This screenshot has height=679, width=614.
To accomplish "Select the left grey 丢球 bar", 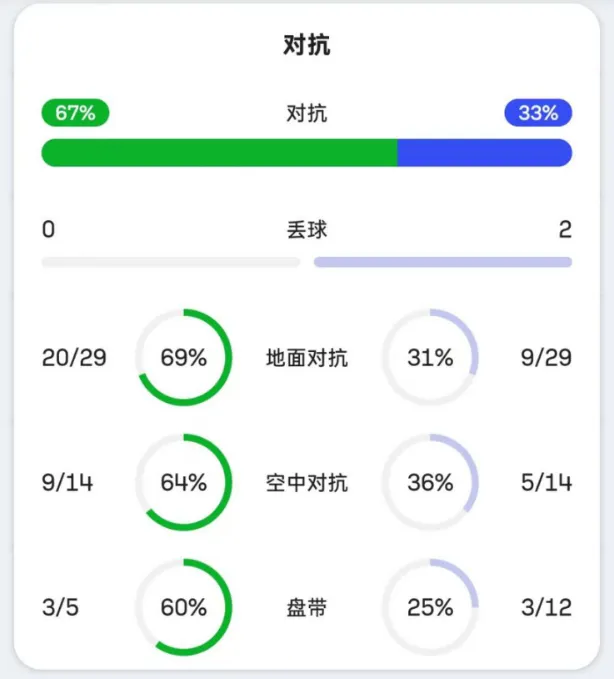I will (x=170, y=262).
